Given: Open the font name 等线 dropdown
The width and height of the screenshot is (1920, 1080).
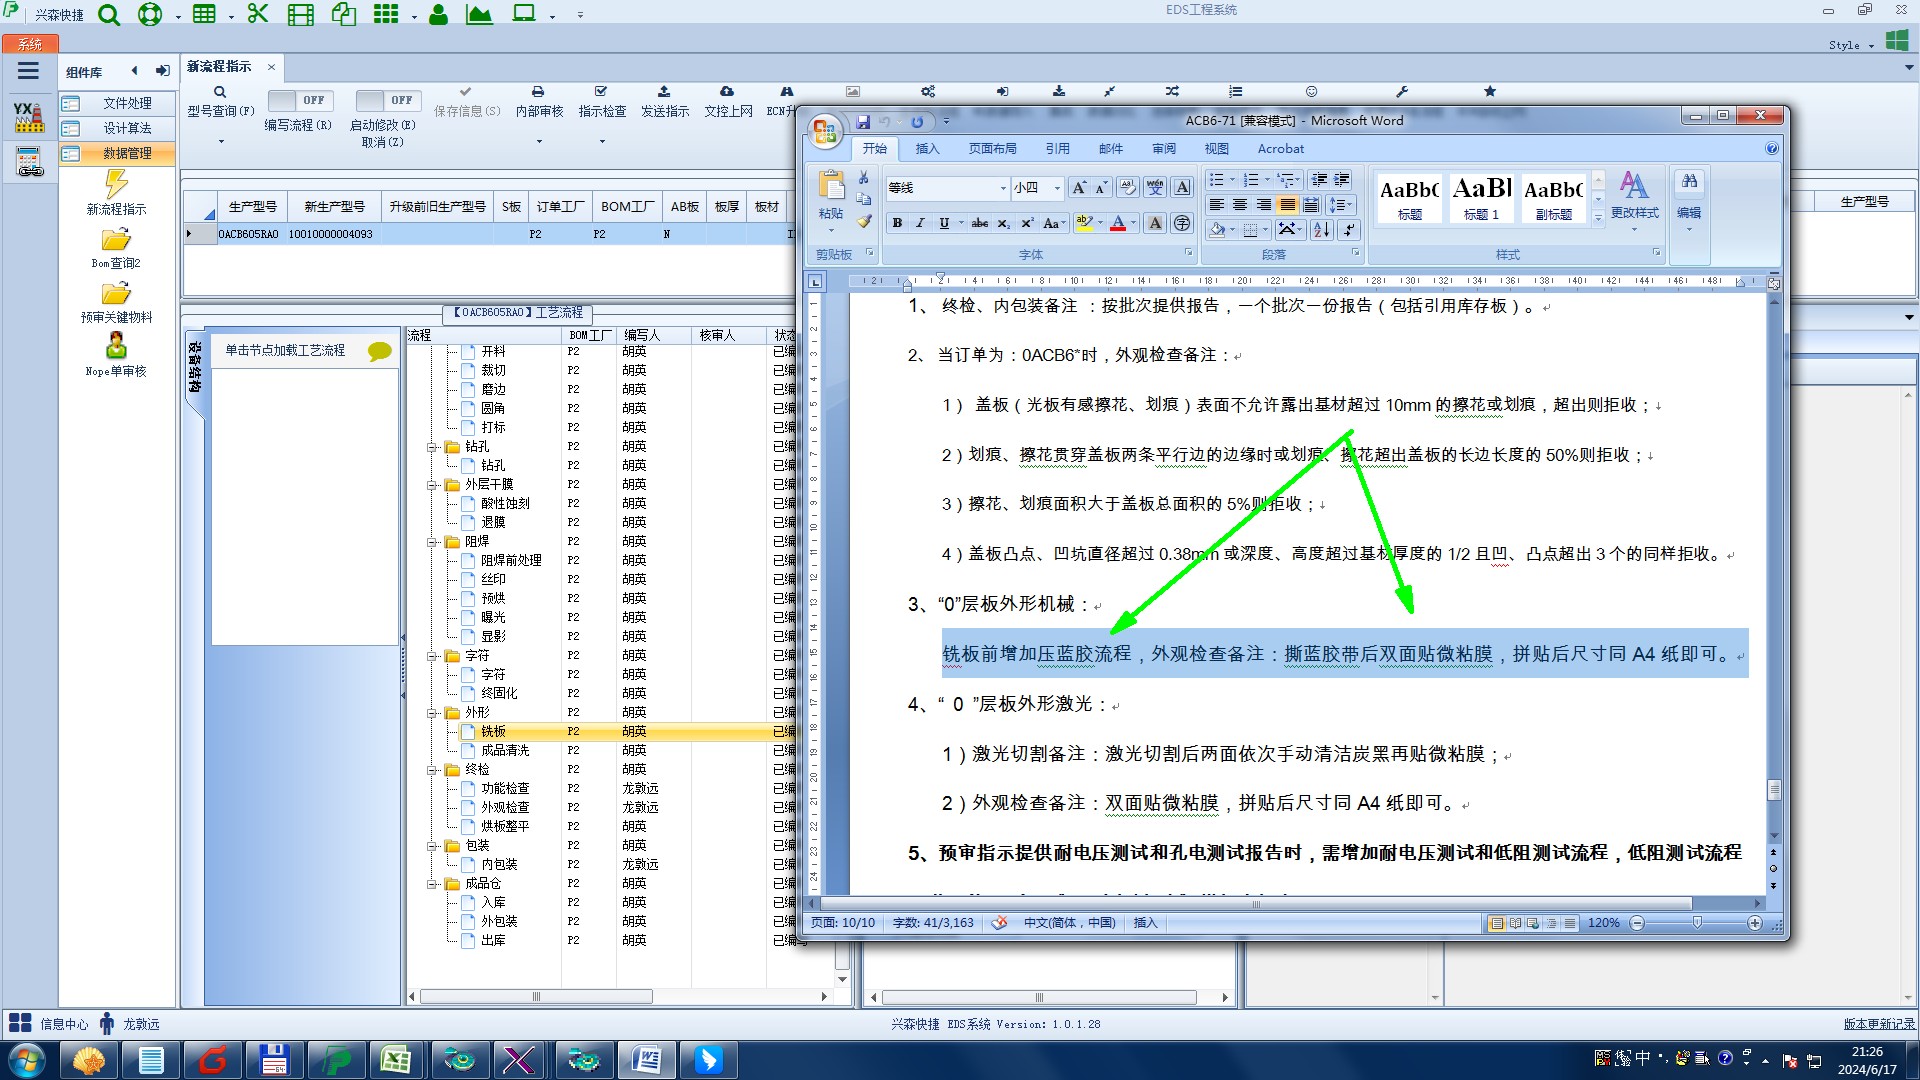Looking at the screenshot, I should tap(1003, 188).
